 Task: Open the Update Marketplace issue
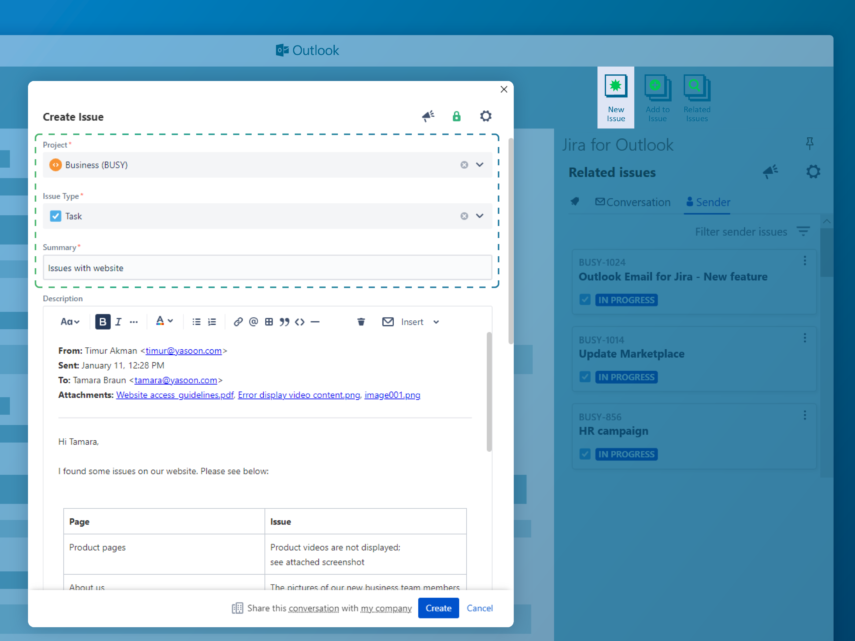pyautogui.click(x=631, y=354)
